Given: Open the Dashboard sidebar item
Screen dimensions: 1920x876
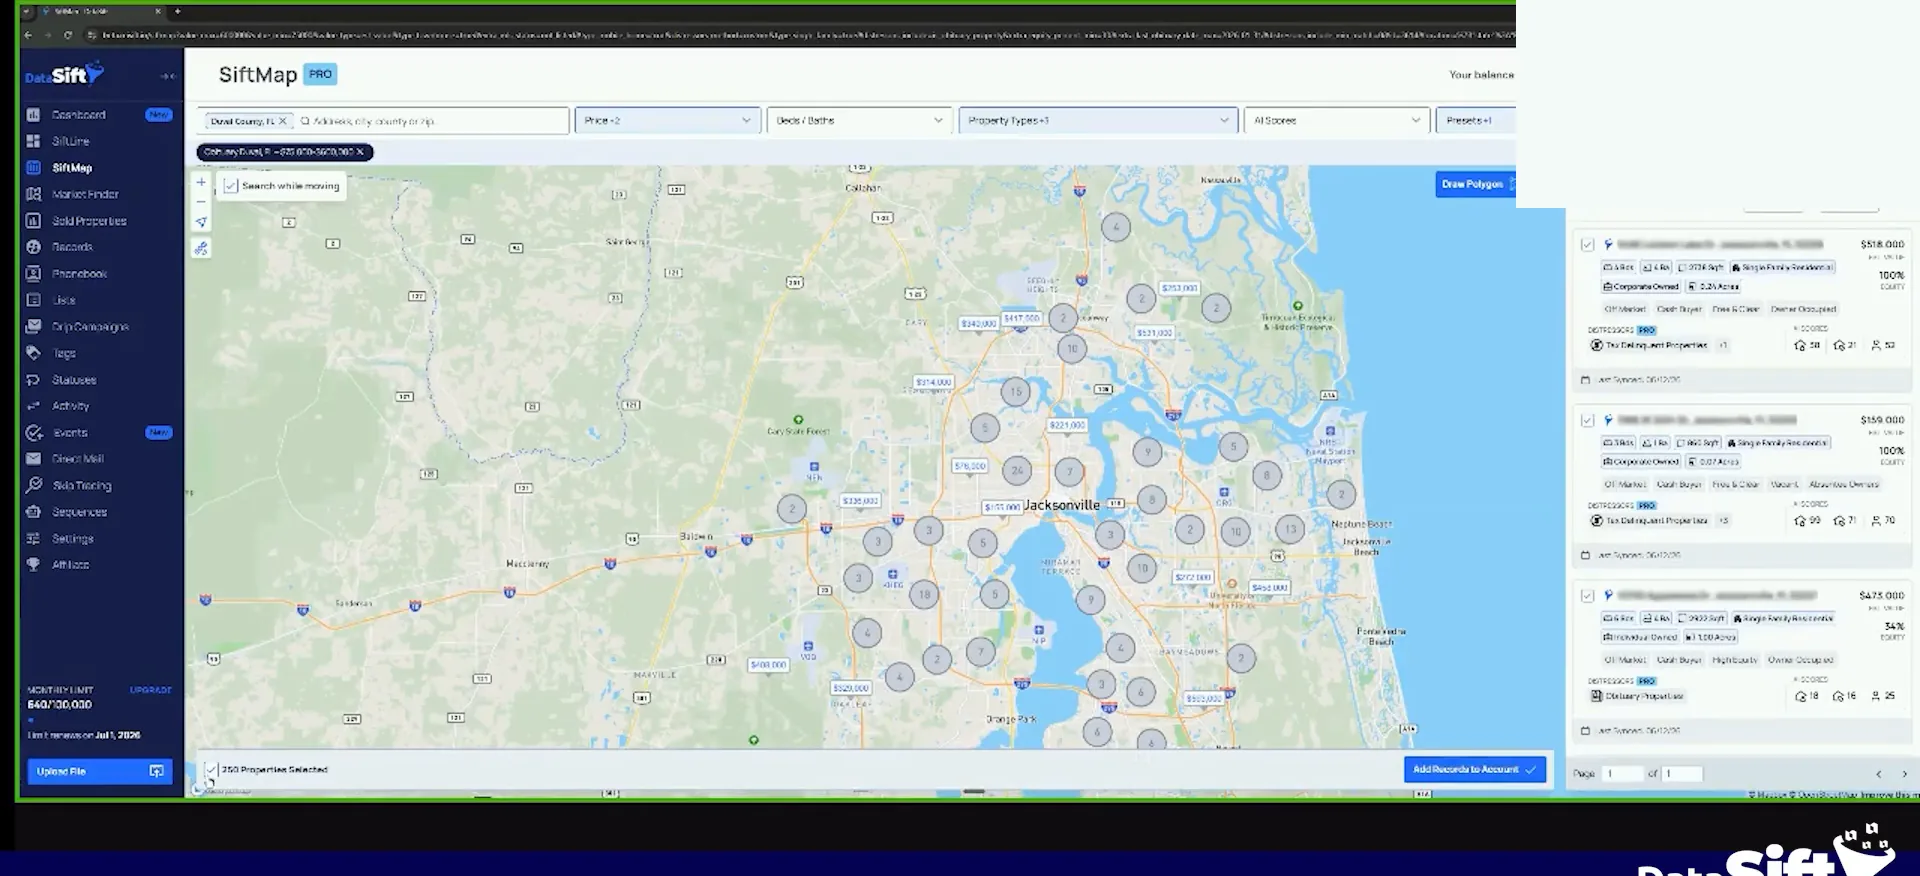Looking at the screenshot, I should 98,115.
